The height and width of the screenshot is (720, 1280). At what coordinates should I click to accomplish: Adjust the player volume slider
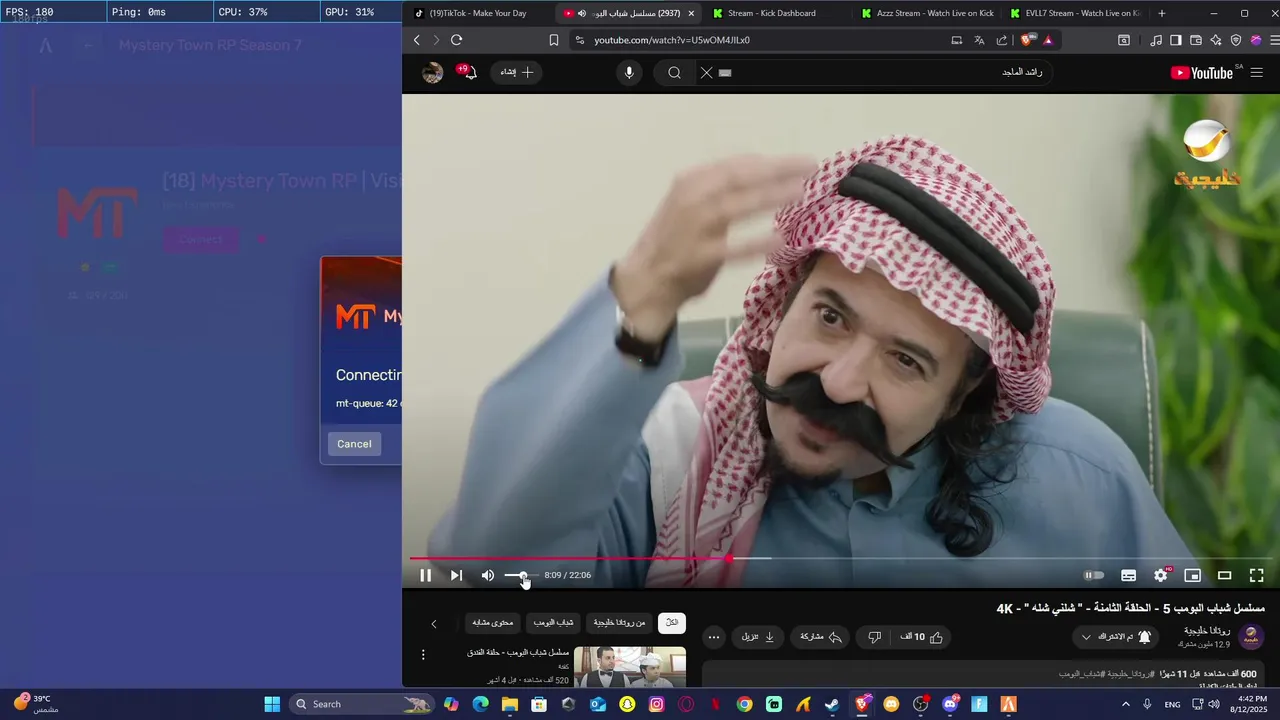[520, 575]
